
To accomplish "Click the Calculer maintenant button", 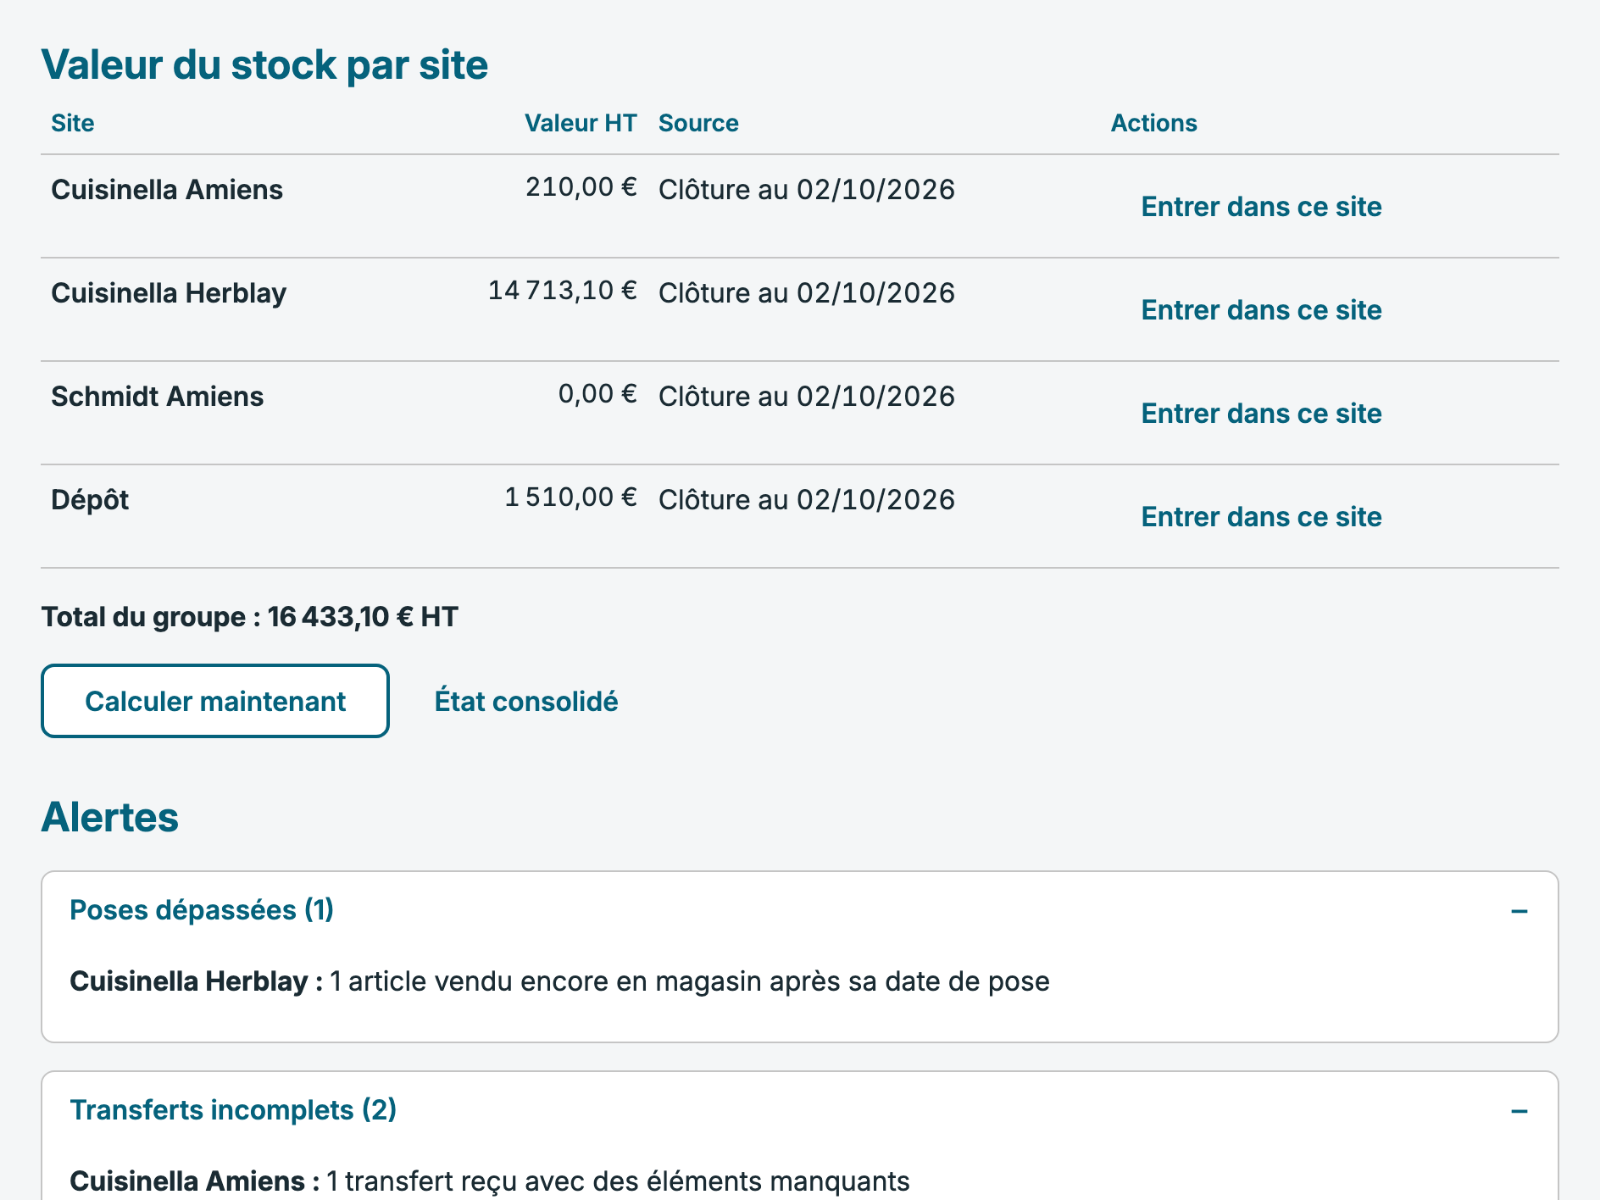I will click(215, 701).
